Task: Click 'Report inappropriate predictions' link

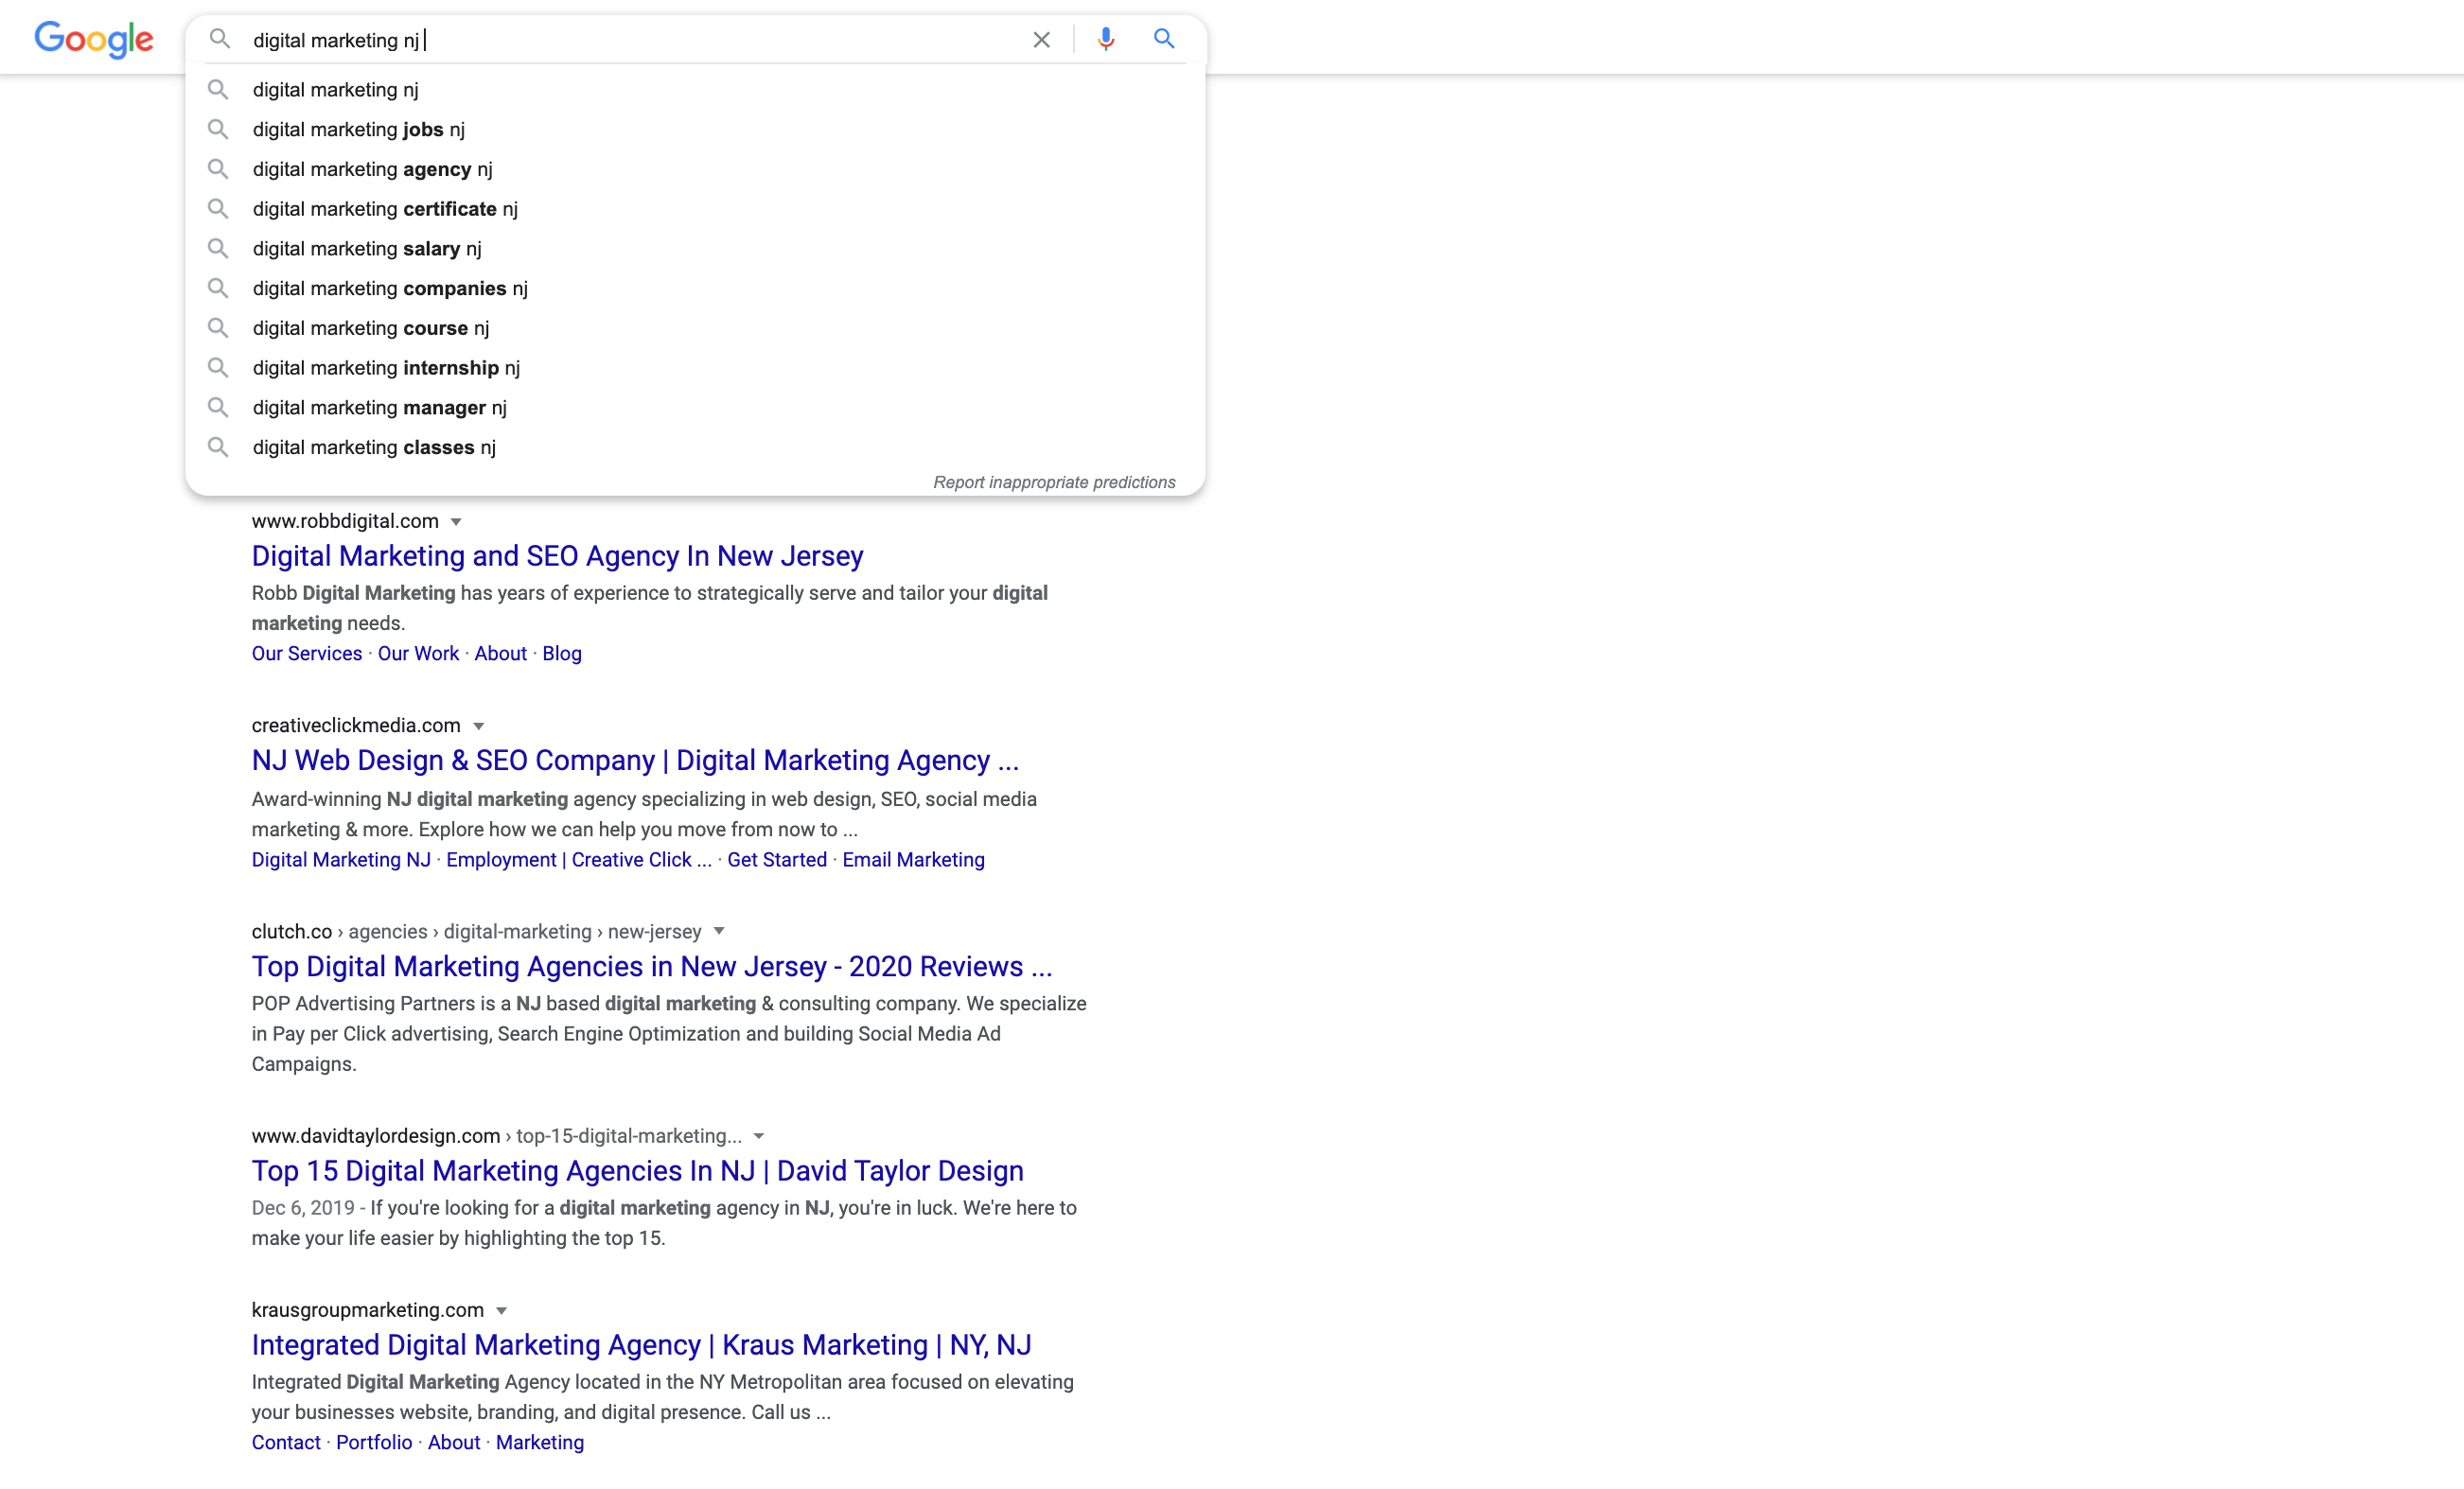Action: point(1054,482)
